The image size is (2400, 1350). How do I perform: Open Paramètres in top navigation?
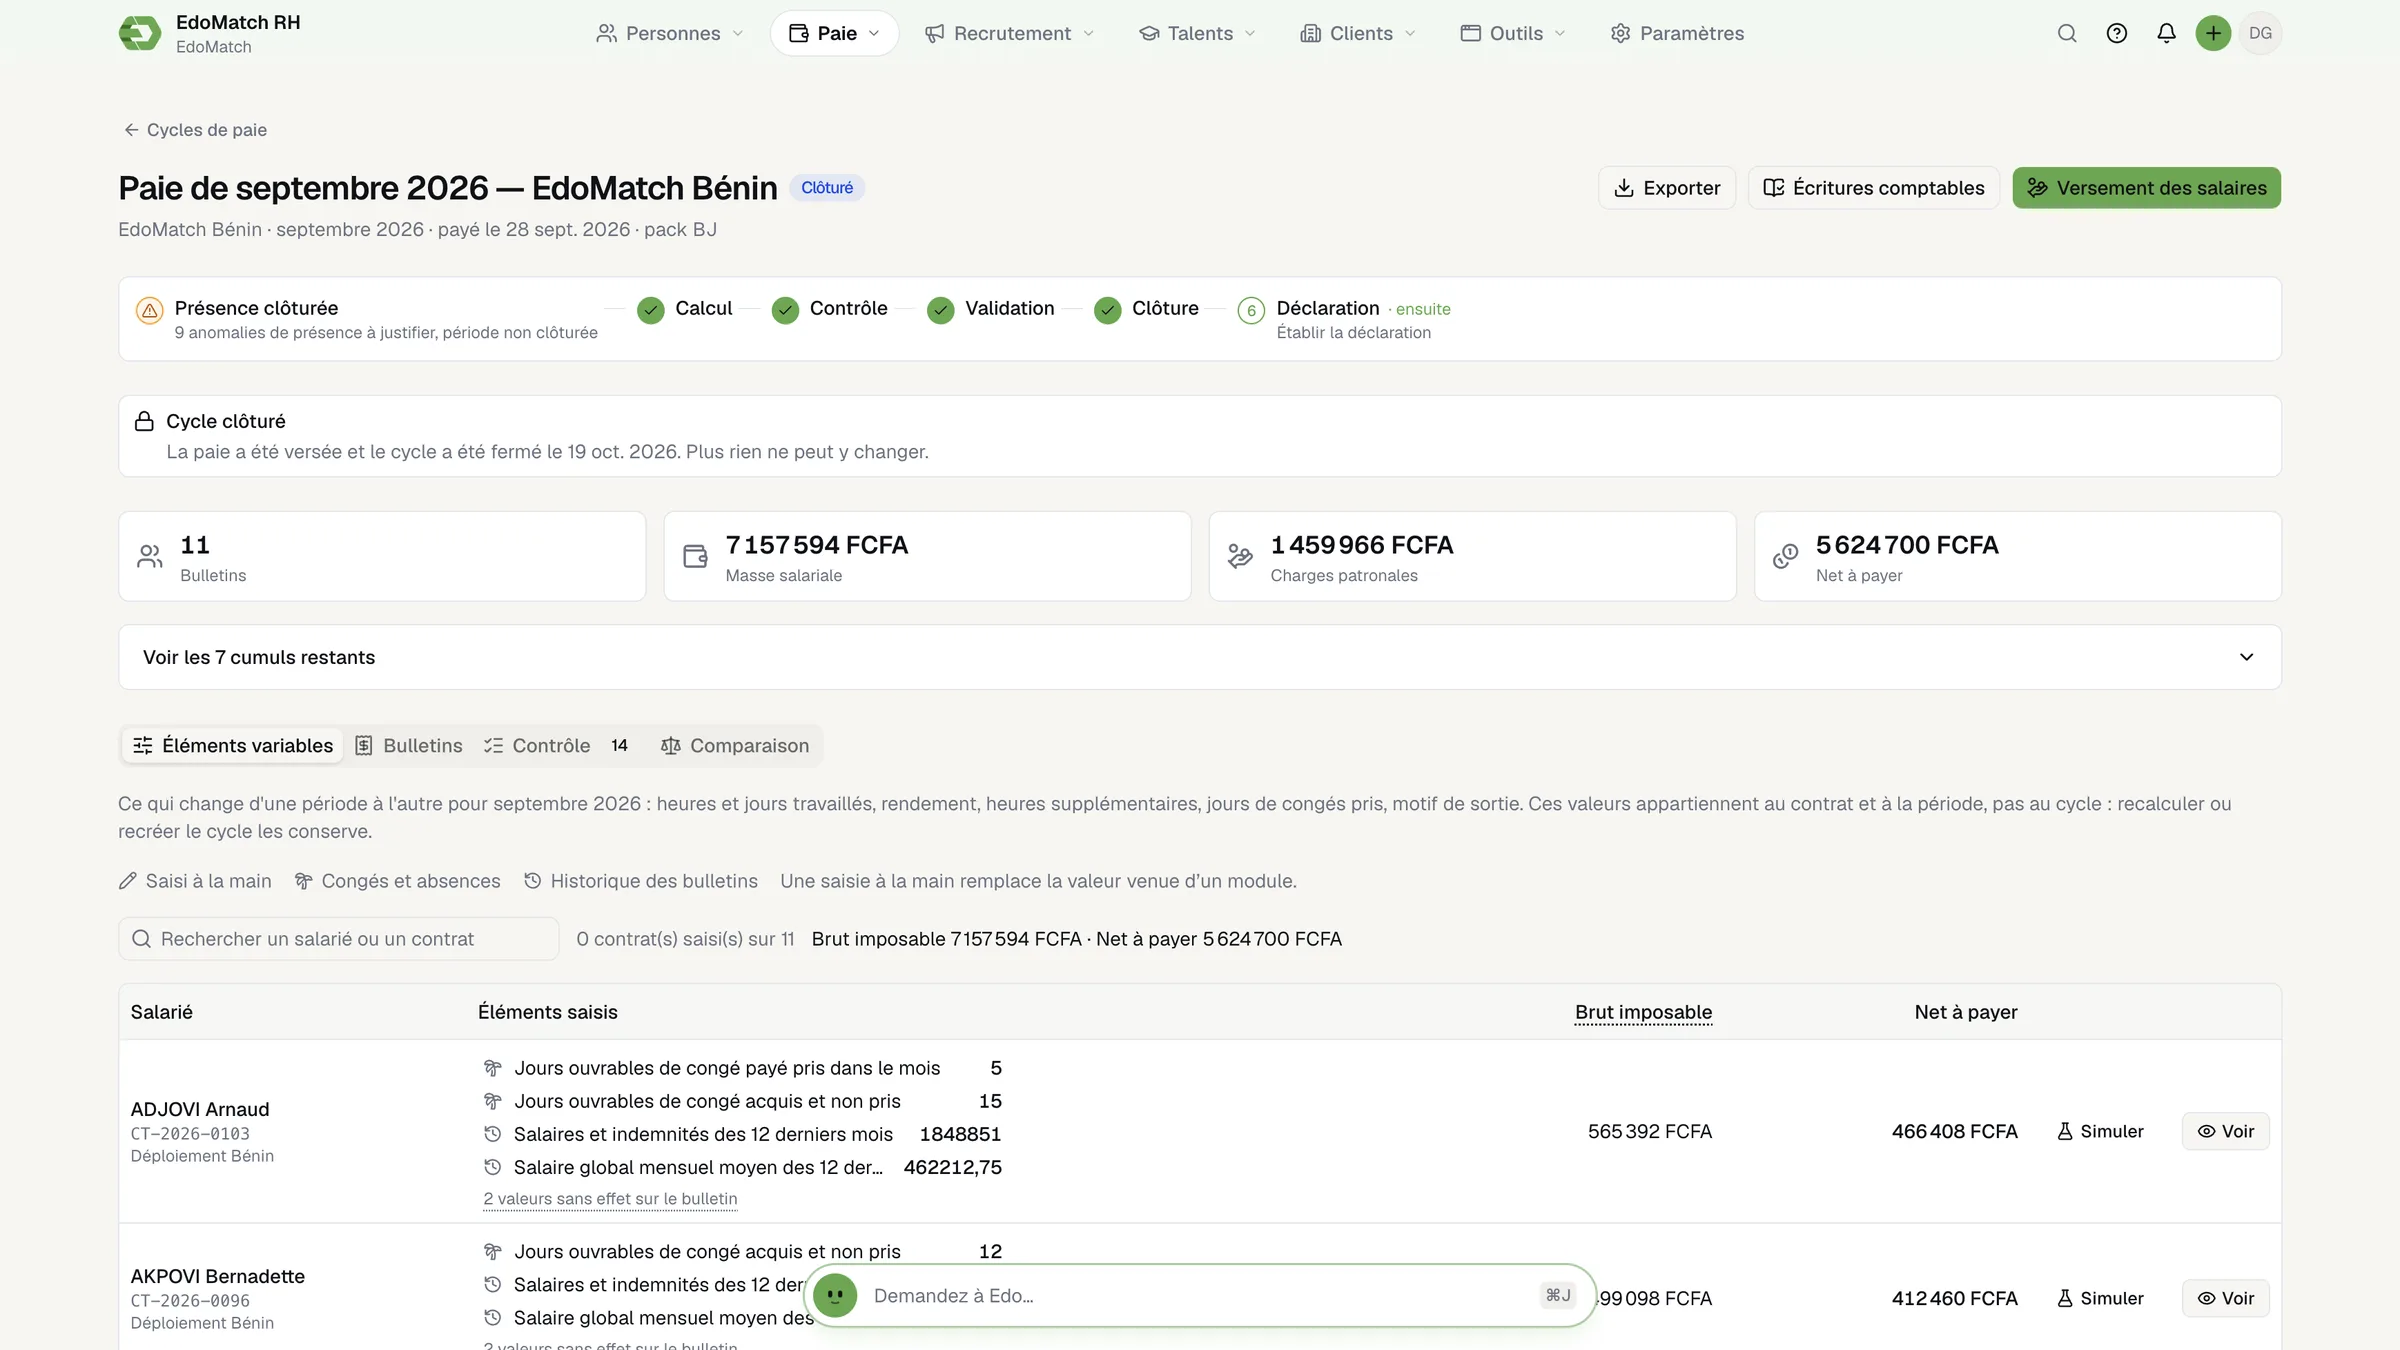pos(1677,33)
